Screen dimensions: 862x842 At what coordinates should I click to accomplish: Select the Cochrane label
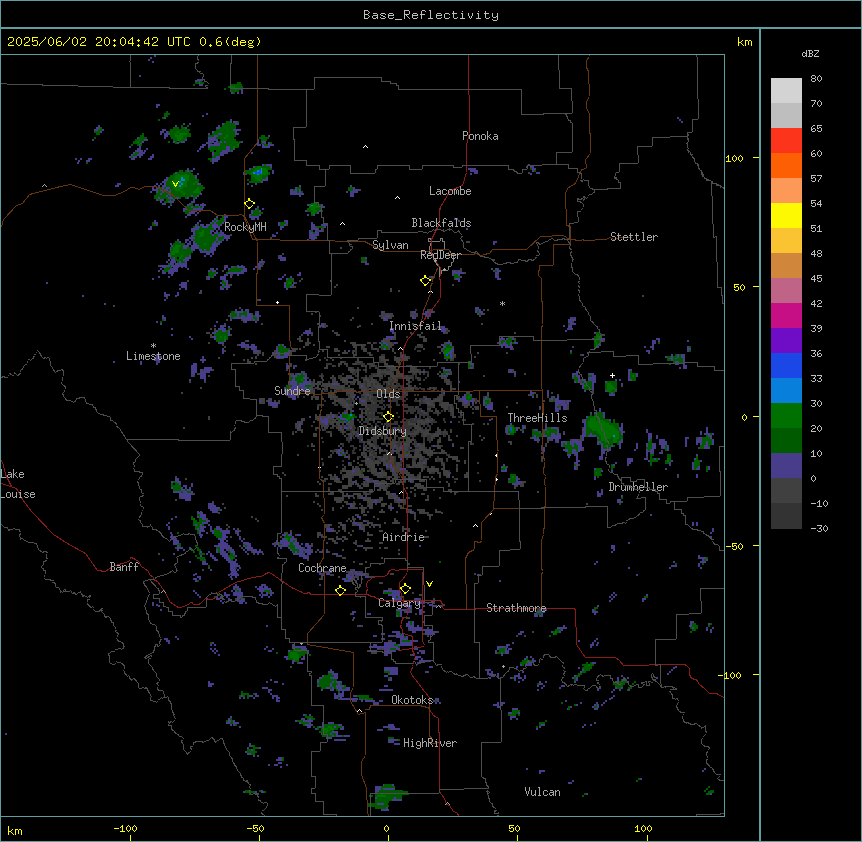point(322,568)
